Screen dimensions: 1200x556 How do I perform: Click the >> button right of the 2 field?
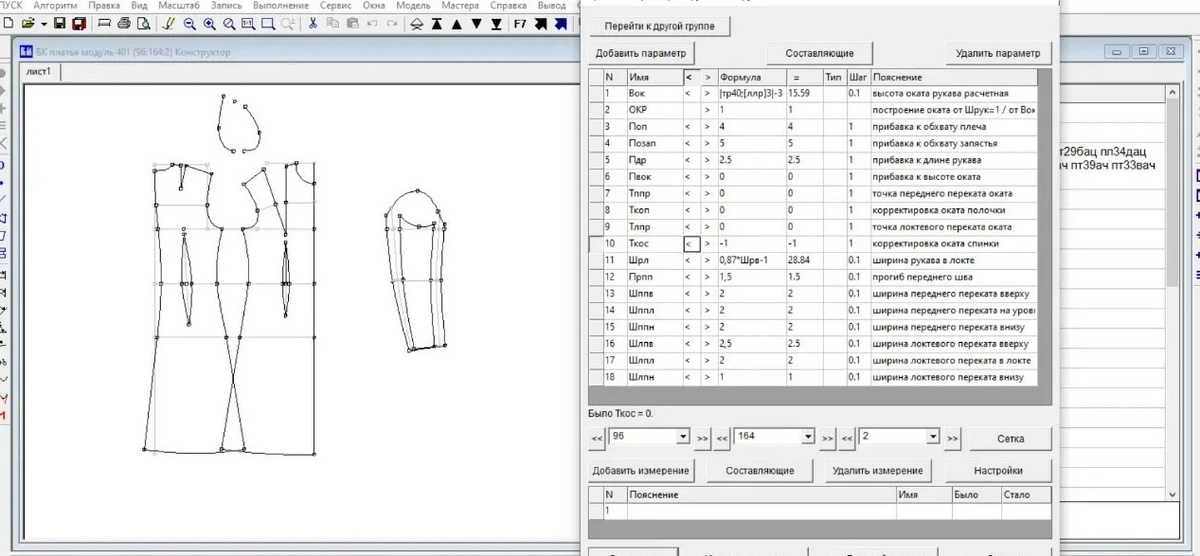coord(952,438)
